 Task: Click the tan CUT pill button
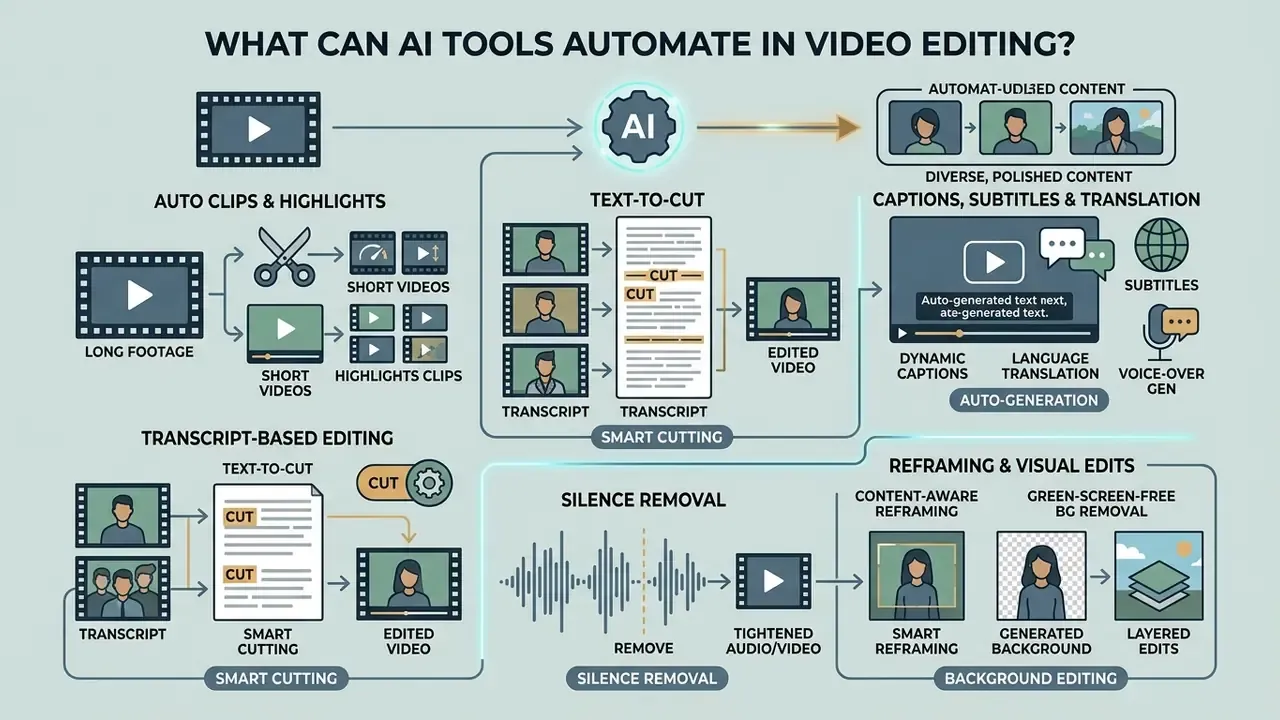pyautogui.click(x=405, y=482)
